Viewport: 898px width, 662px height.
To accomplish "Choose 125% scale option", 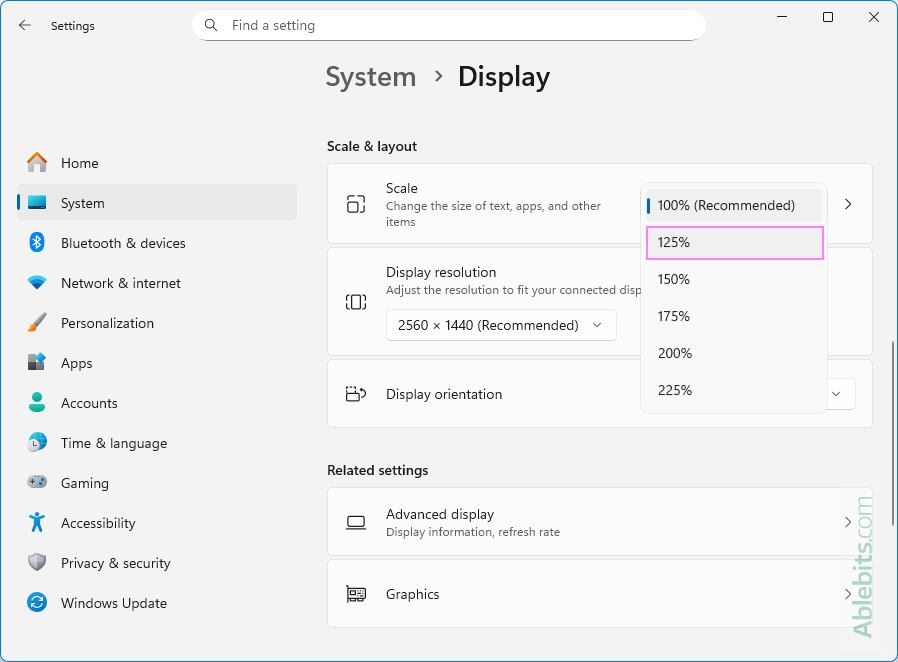I will coord(734,243).
